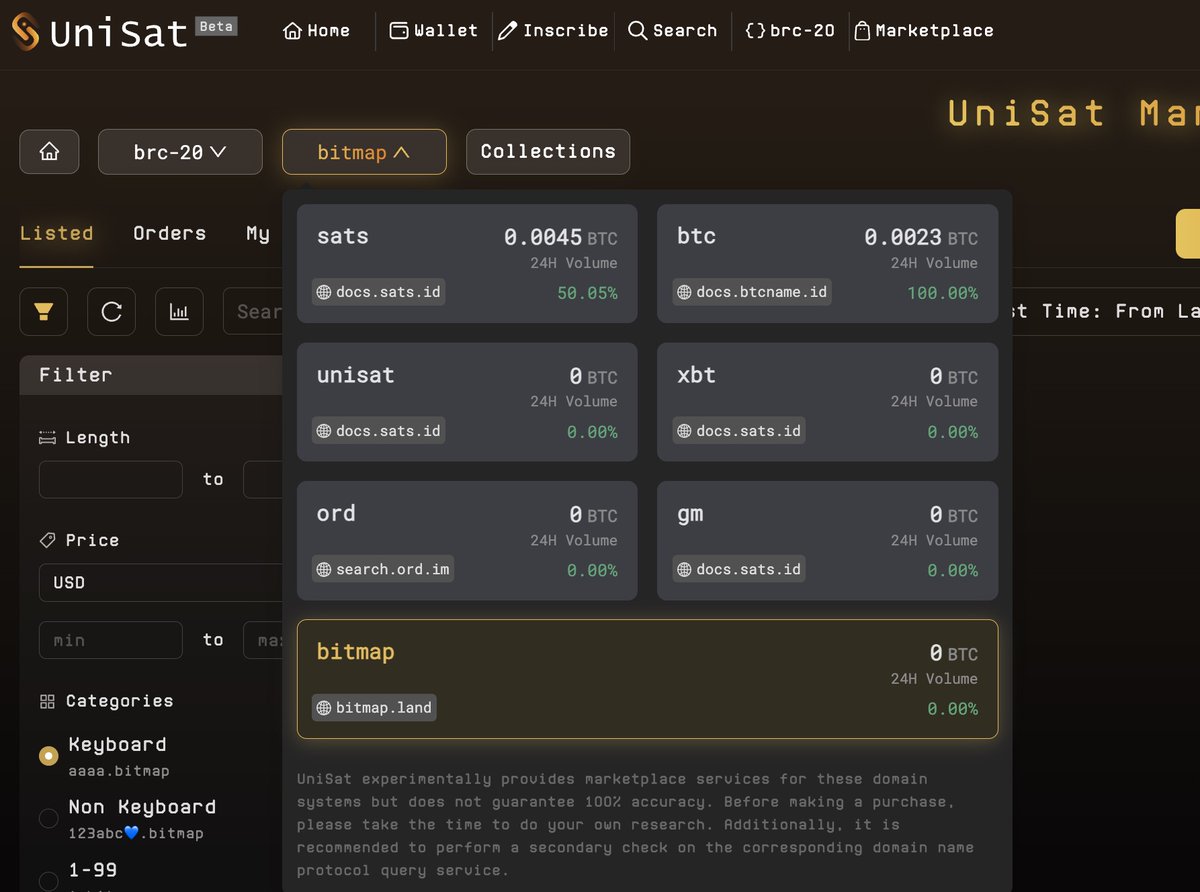Open the Inscribe nav item
This screenshot has width=1200, height=892.
(x=553, y=31)
